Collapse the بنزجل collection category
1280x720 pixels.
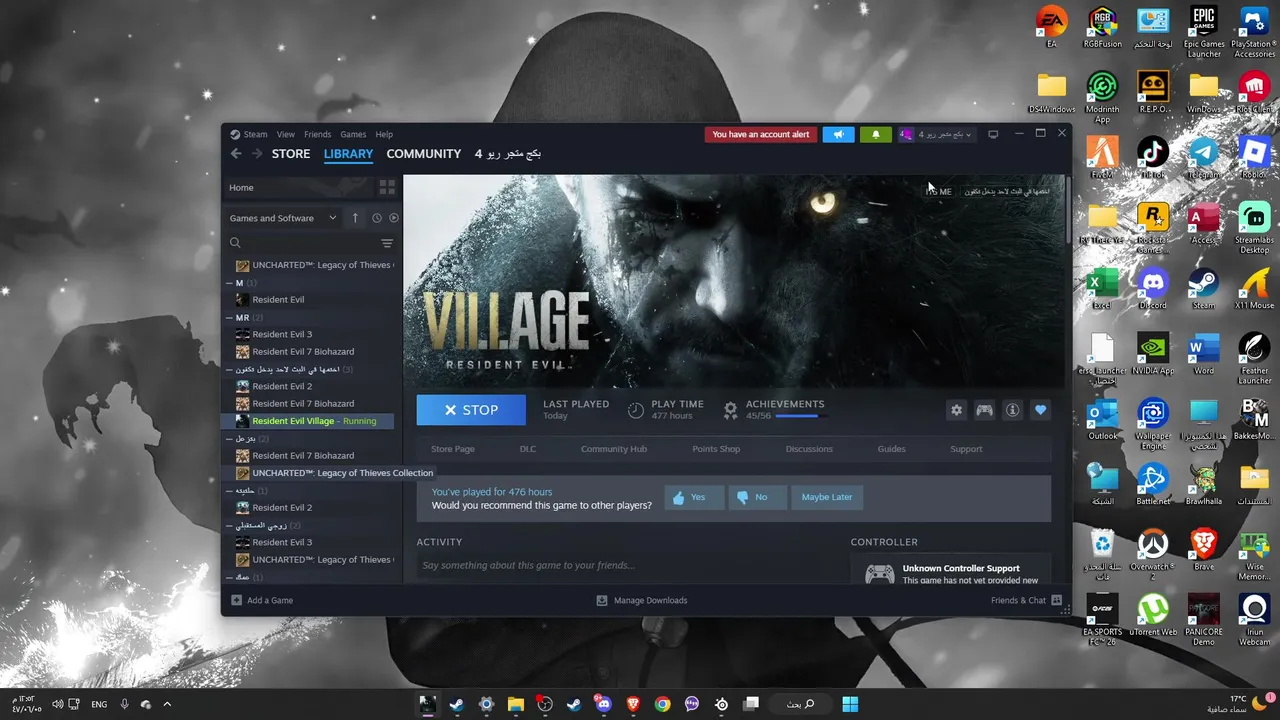coord(229,439)
